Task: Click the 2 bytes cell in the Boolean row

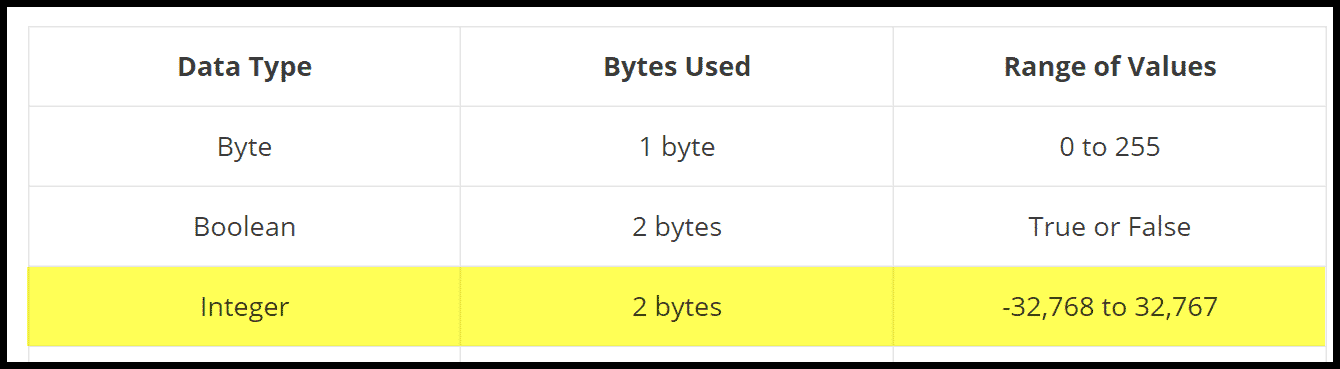Action: click(x=677, y=227)
